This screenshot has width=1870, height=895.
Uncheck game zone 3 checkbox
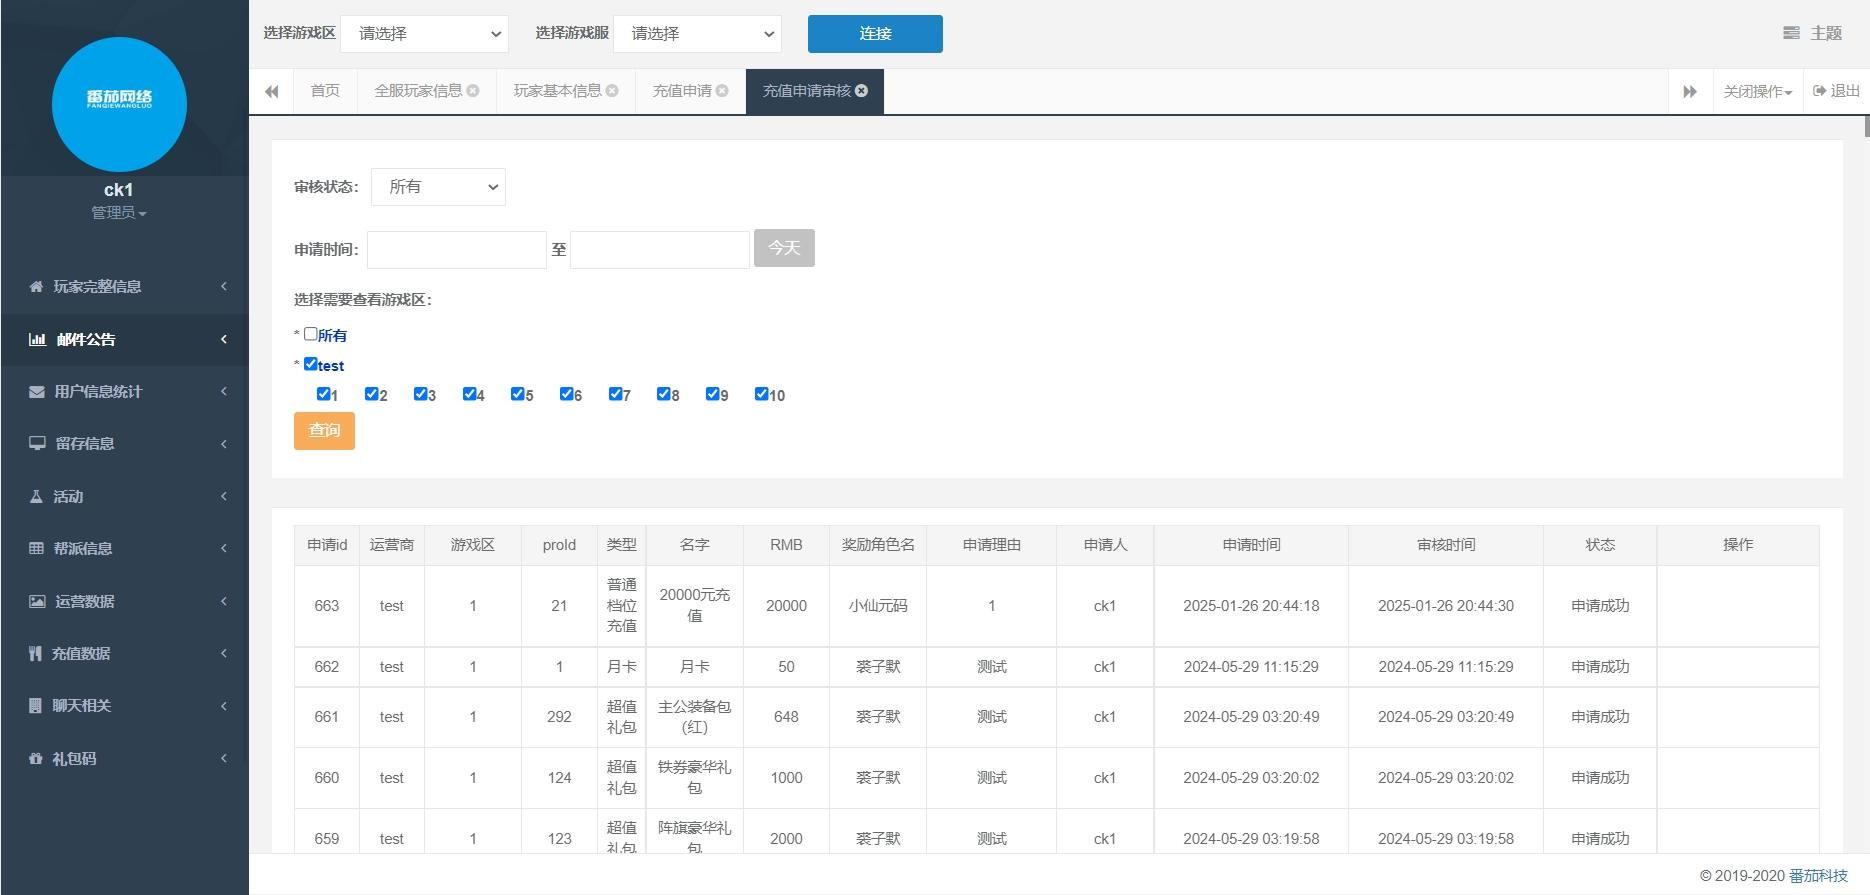tap(421, 394)
